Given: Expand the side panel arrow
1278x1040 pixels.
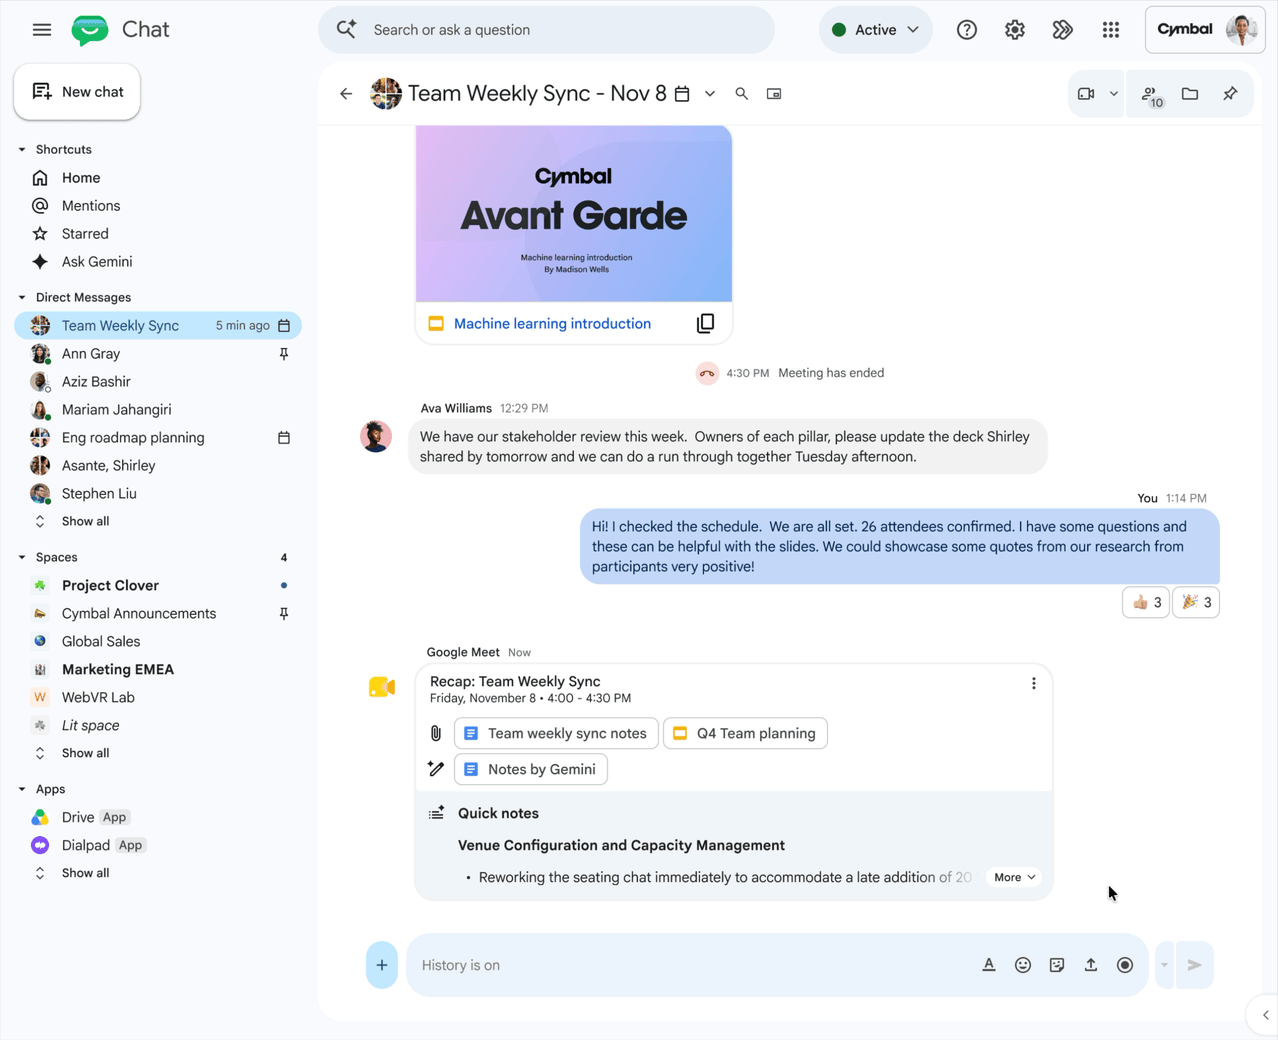Looking at the screenshot, I should [1265, 1015].
